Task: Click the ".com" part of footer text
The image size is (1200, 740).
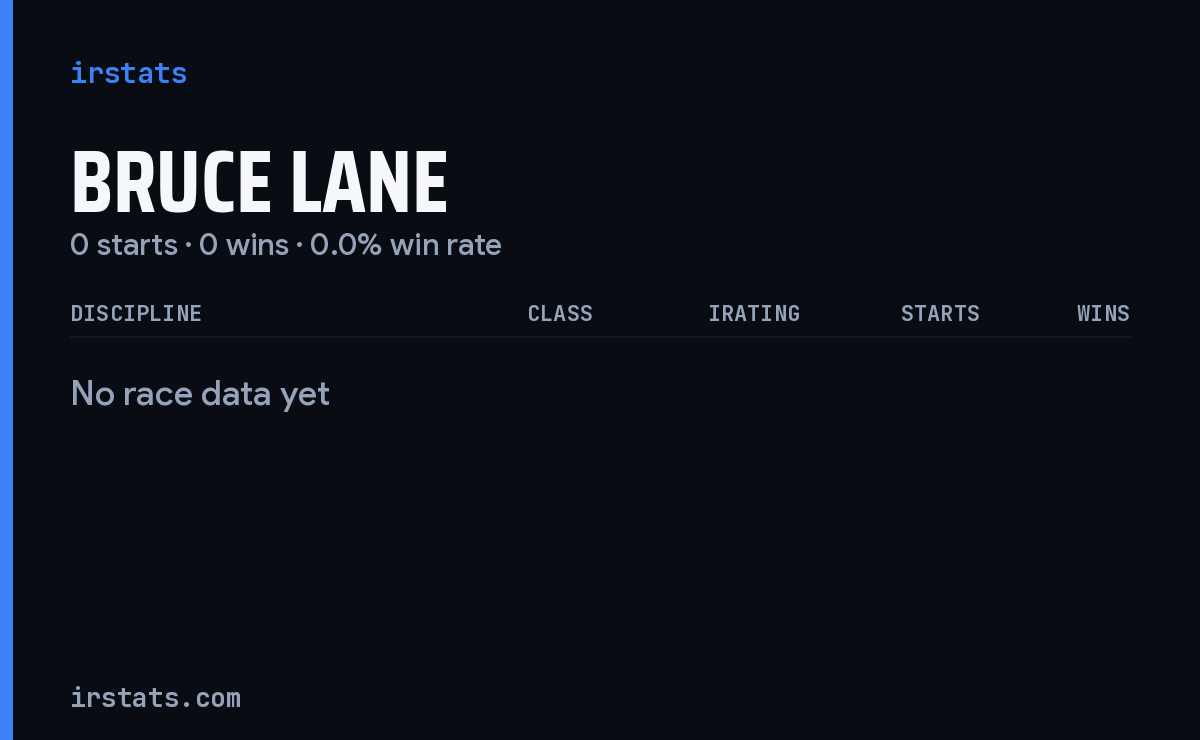Action: coord(208,698)
